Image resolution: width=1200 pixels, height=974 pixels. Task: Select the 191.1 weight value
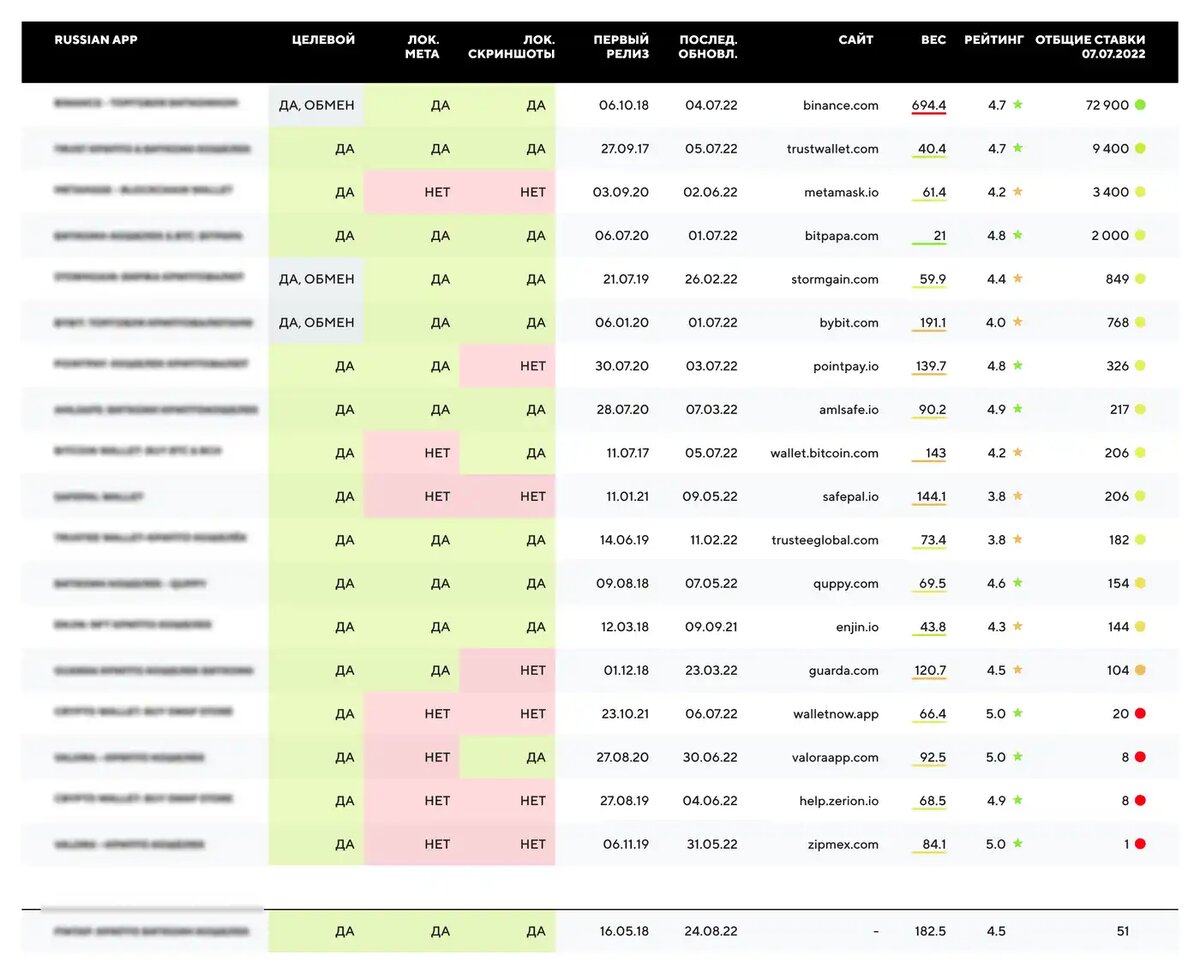(x=930, y=322)
